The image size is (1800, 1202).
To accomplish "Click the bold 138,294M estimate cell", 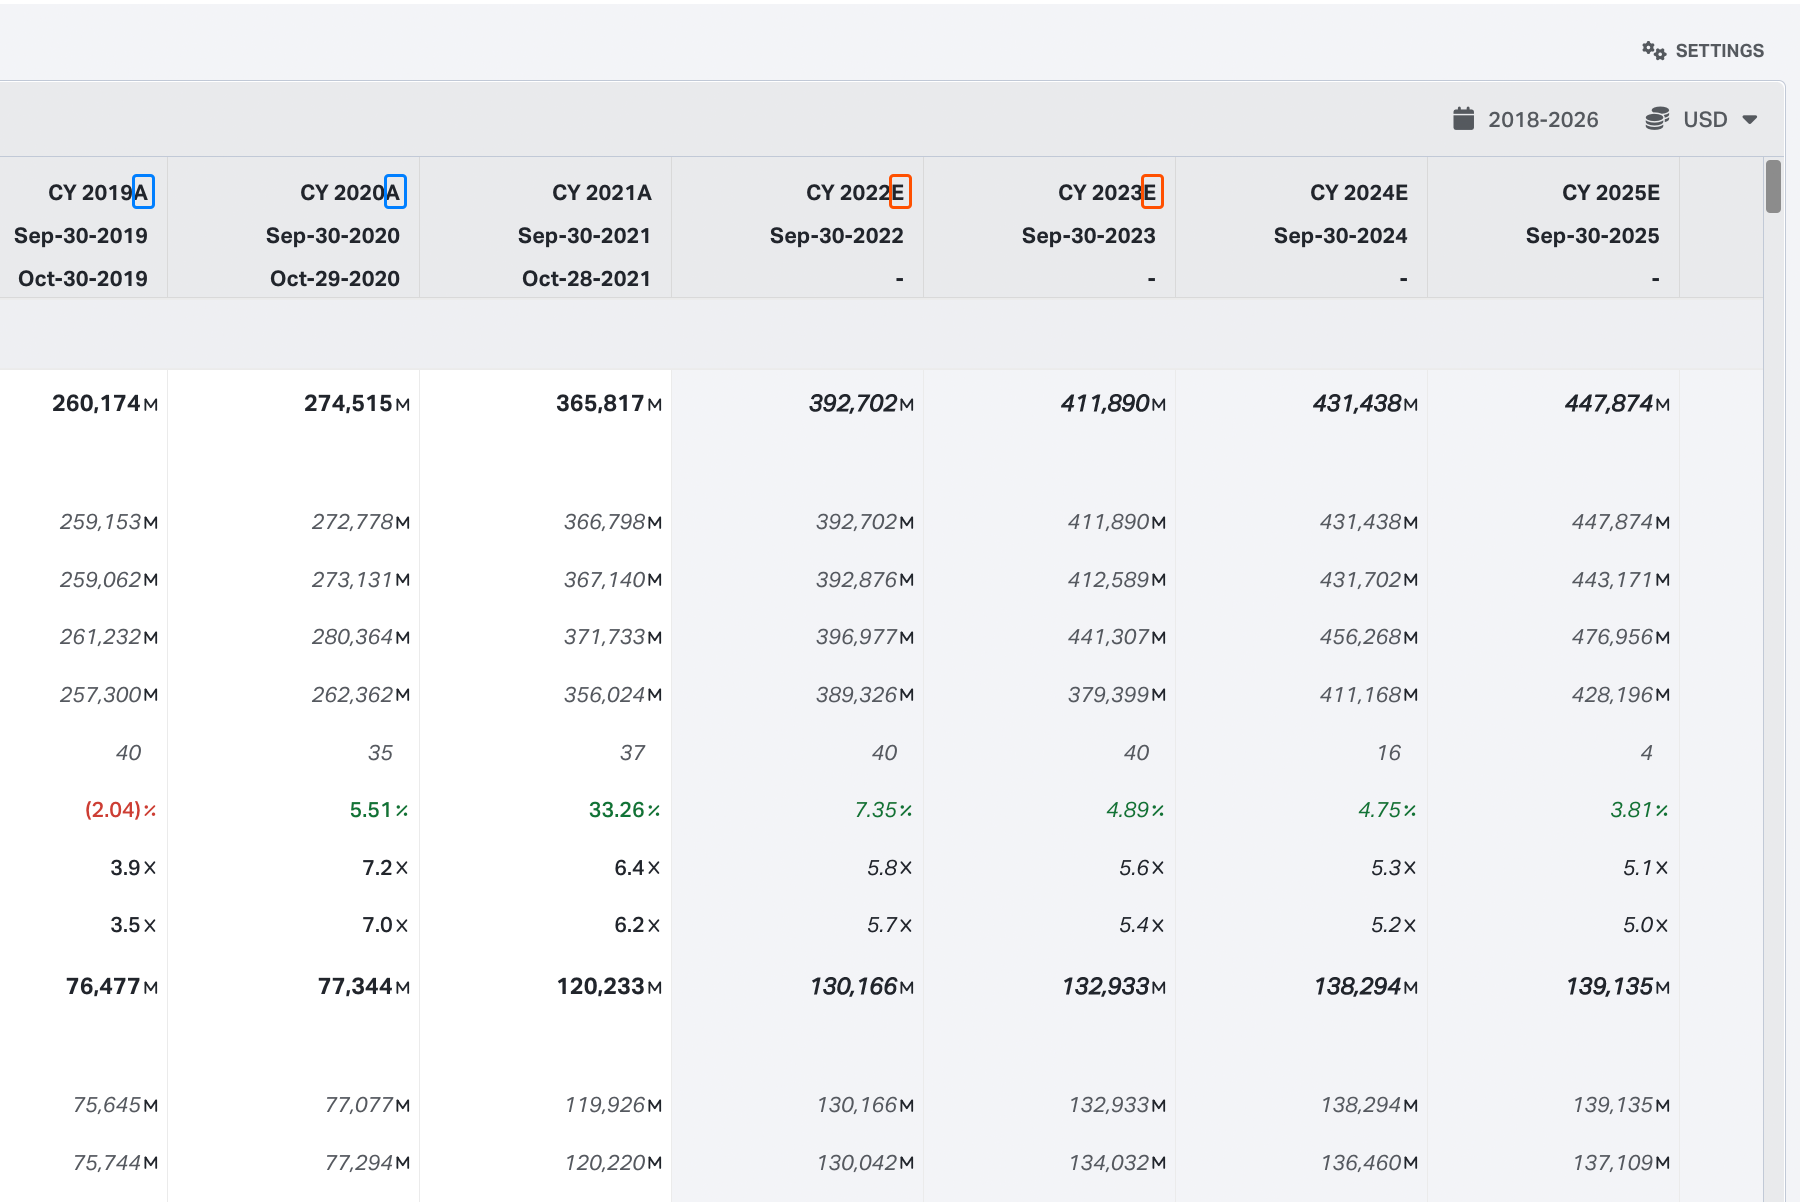I will pos(1366,987).
